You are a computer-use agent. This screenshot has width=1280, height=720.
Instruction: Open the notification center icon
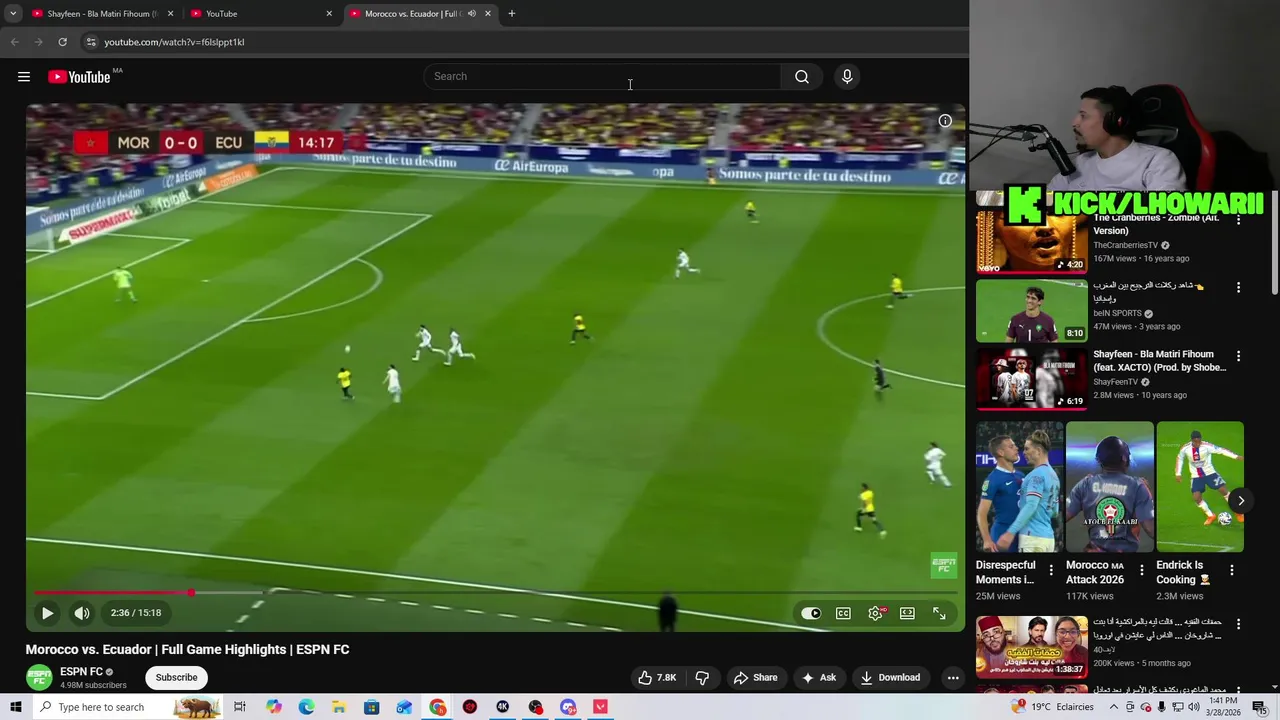(1259, 707)
